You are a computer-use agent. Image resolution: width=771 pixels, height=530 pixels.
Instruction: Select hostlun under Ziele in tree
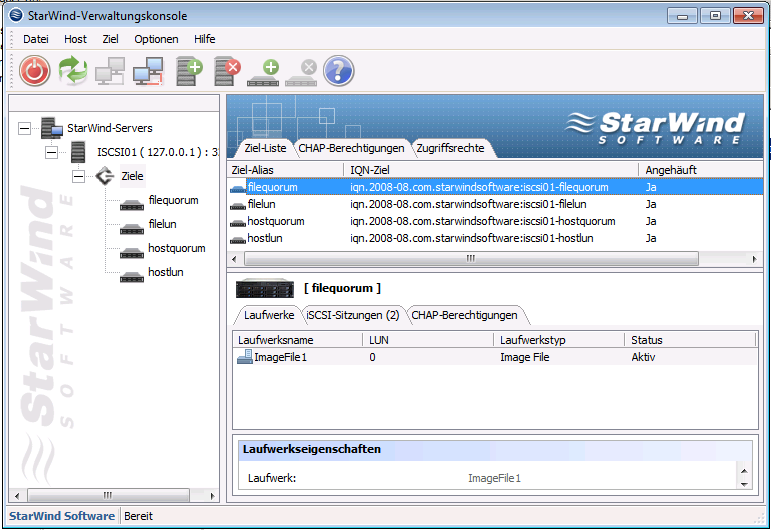166,272
